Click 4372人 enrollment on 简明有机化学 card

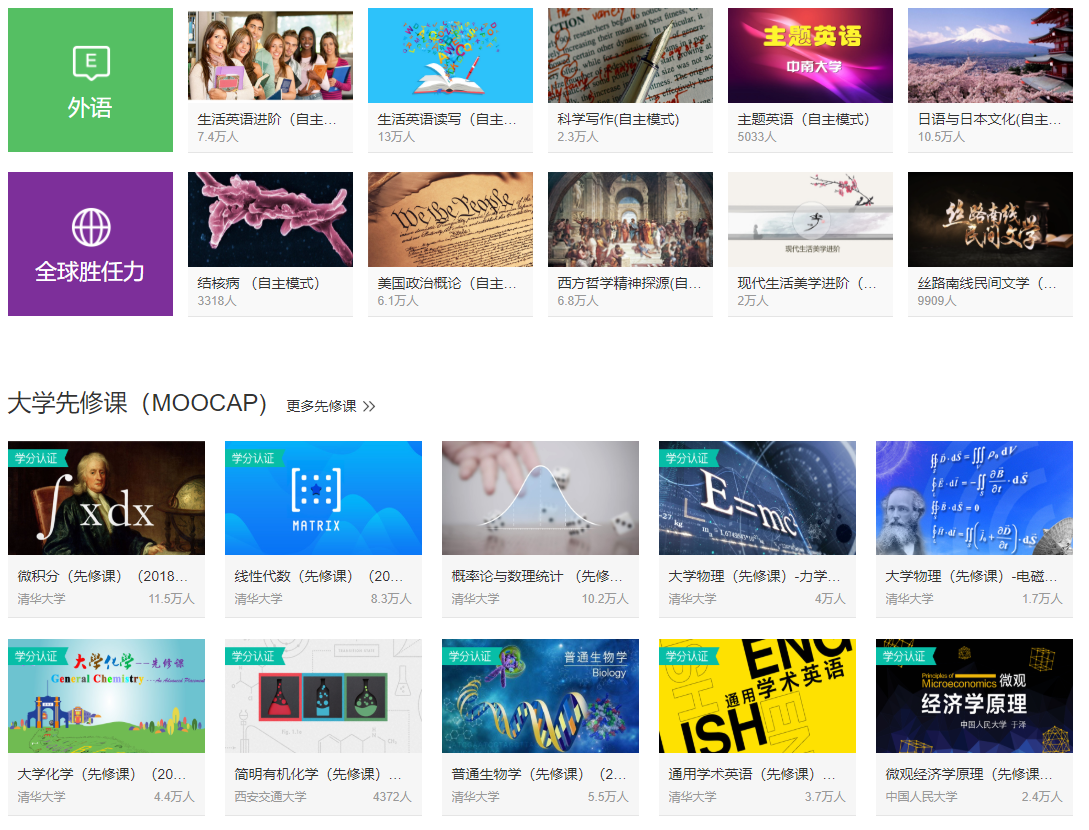pyautogui.click(x=392, y=797)
